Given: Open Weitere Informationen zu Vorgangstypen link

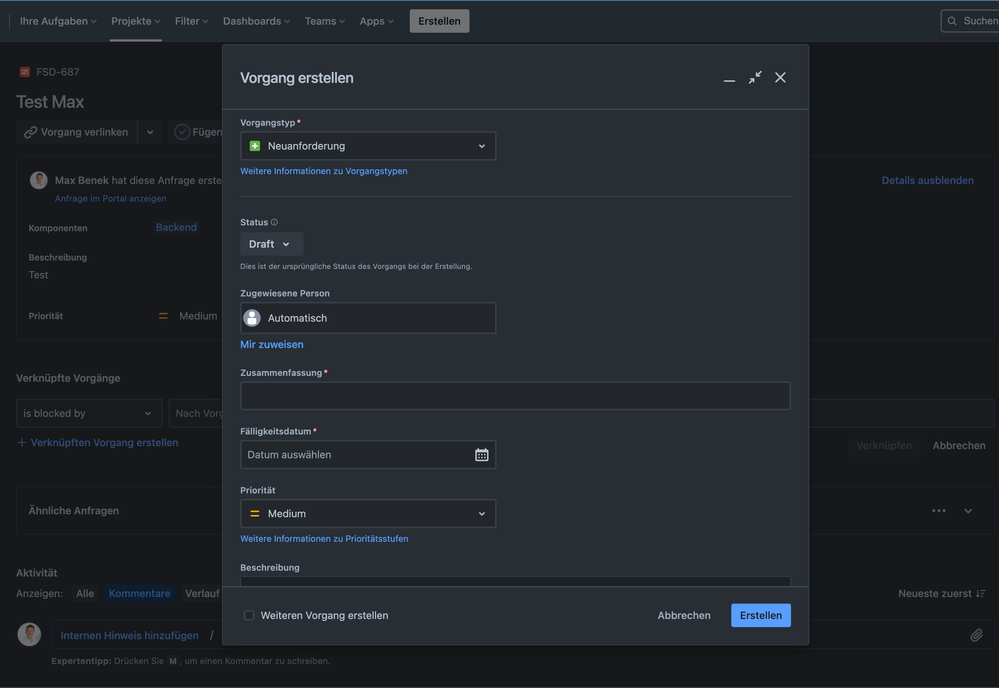Looking at the screenshot, I should [x=324, y=171].
